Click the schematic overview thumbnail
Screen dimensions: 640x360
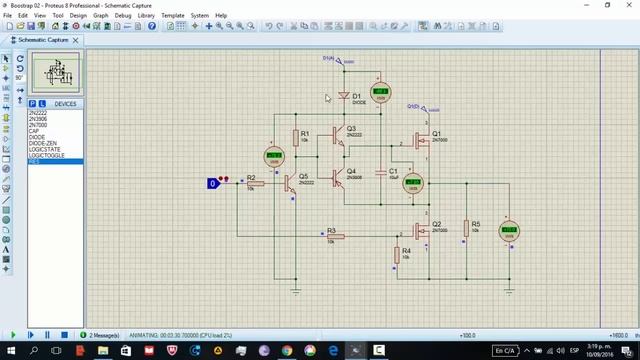point(56,73)
